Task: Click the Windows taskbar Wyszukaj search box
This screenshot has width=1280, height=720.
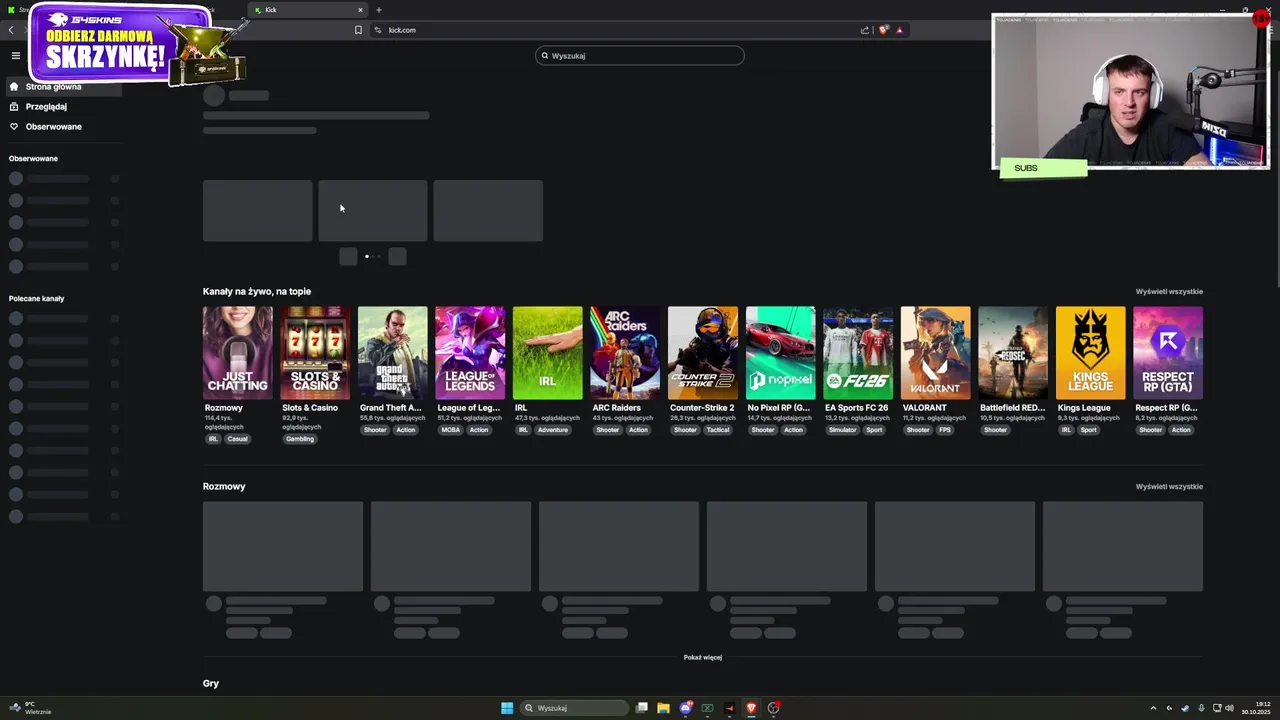Action: point(574,708)
